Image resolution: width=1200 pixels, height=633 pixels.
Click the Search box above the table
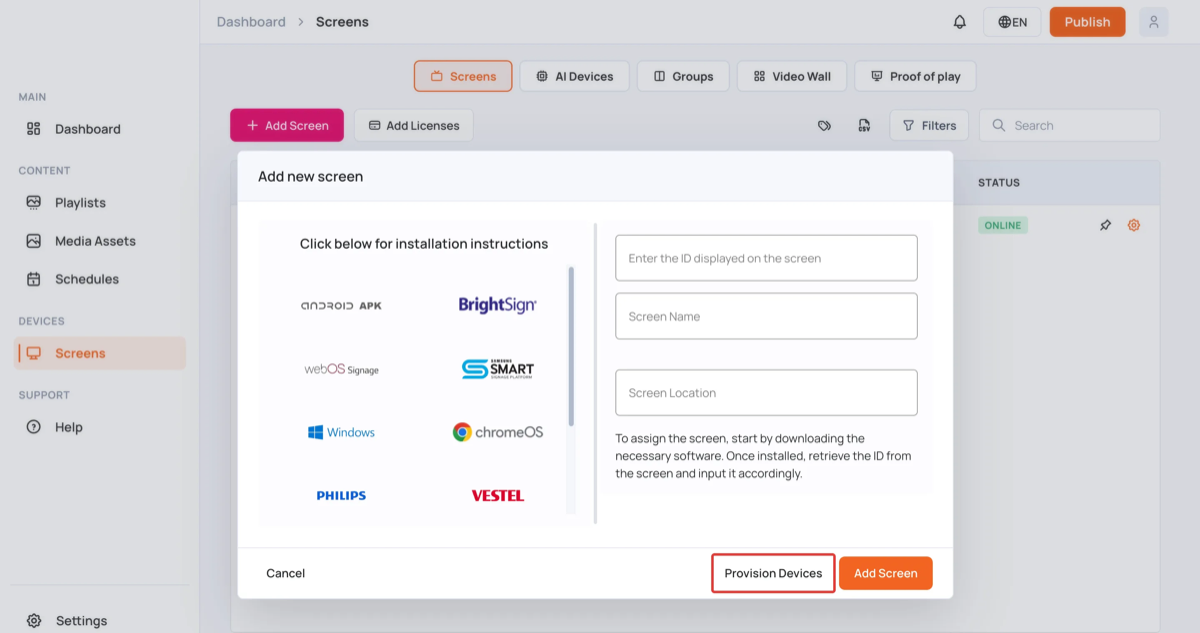1070,126
